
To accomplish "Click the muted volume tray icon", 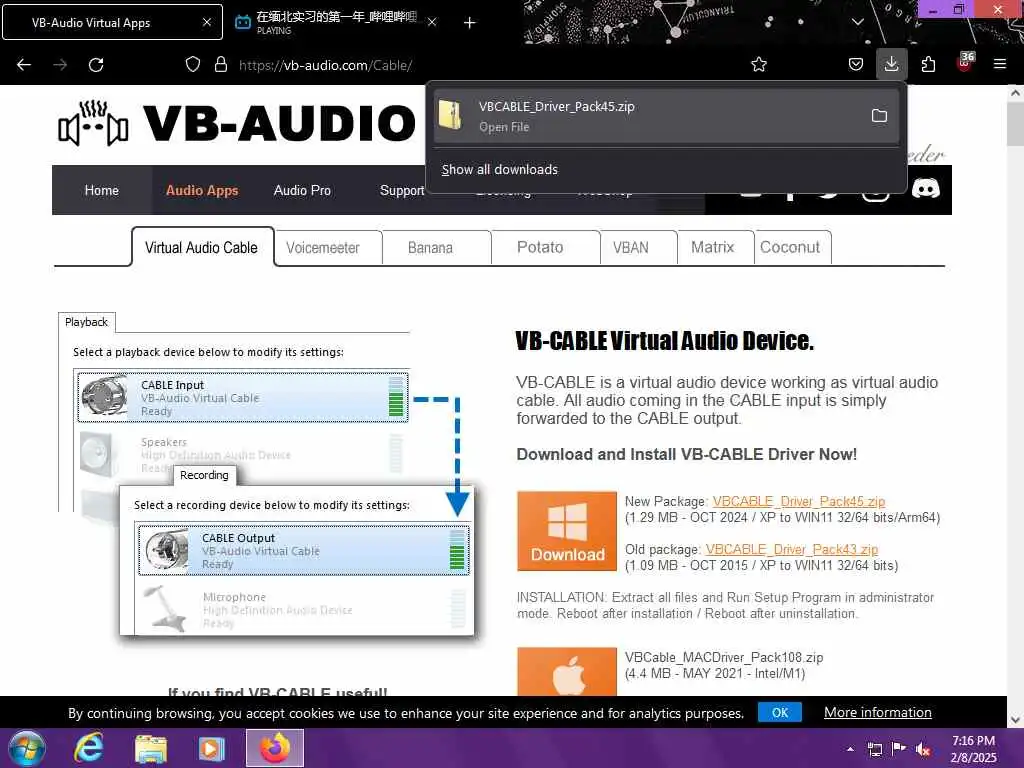I will 923,749.
